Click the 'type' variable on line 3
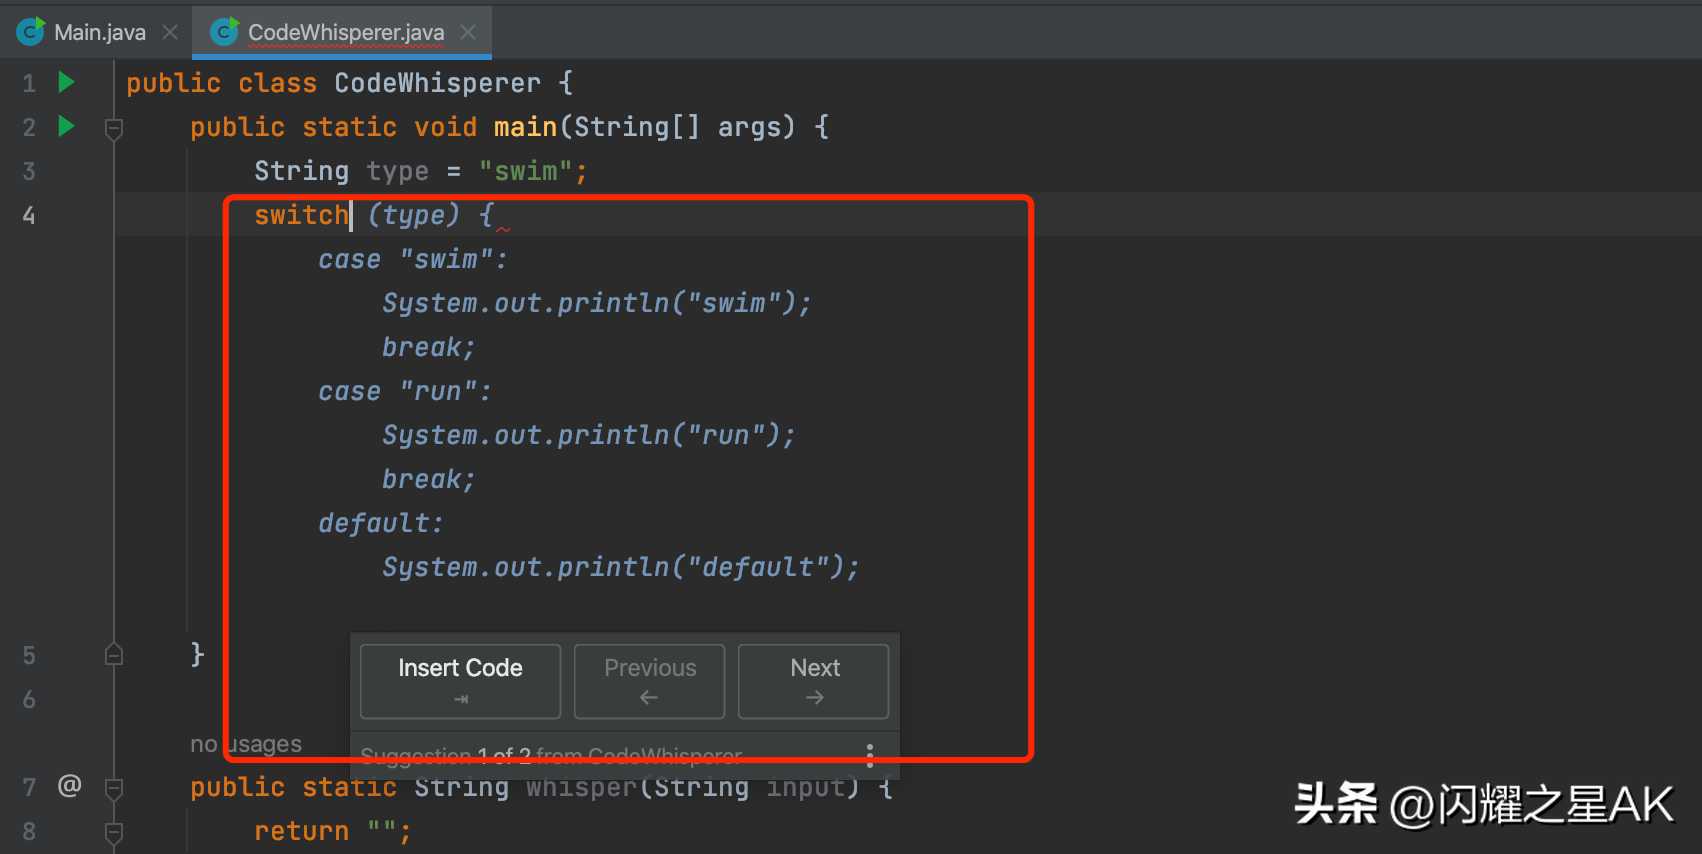This screenshot has width=1702, height=854. [x=397, y=171]
